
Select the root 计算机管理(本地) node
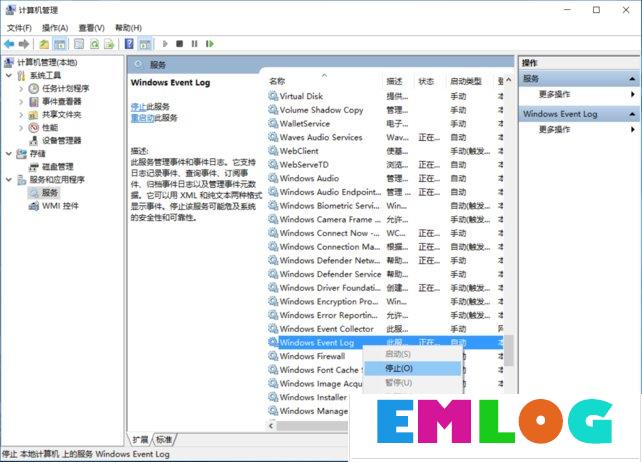(x=47, y=62)
